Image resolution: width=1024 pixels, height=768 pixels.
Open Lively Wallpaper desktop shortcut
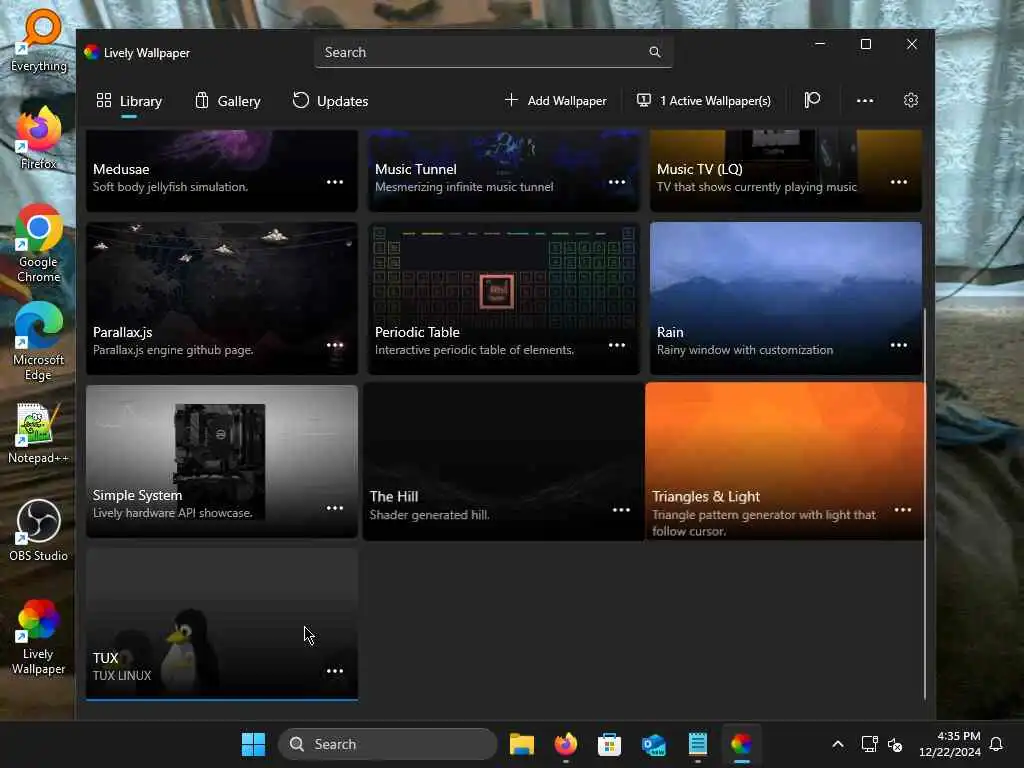[39, 637]
